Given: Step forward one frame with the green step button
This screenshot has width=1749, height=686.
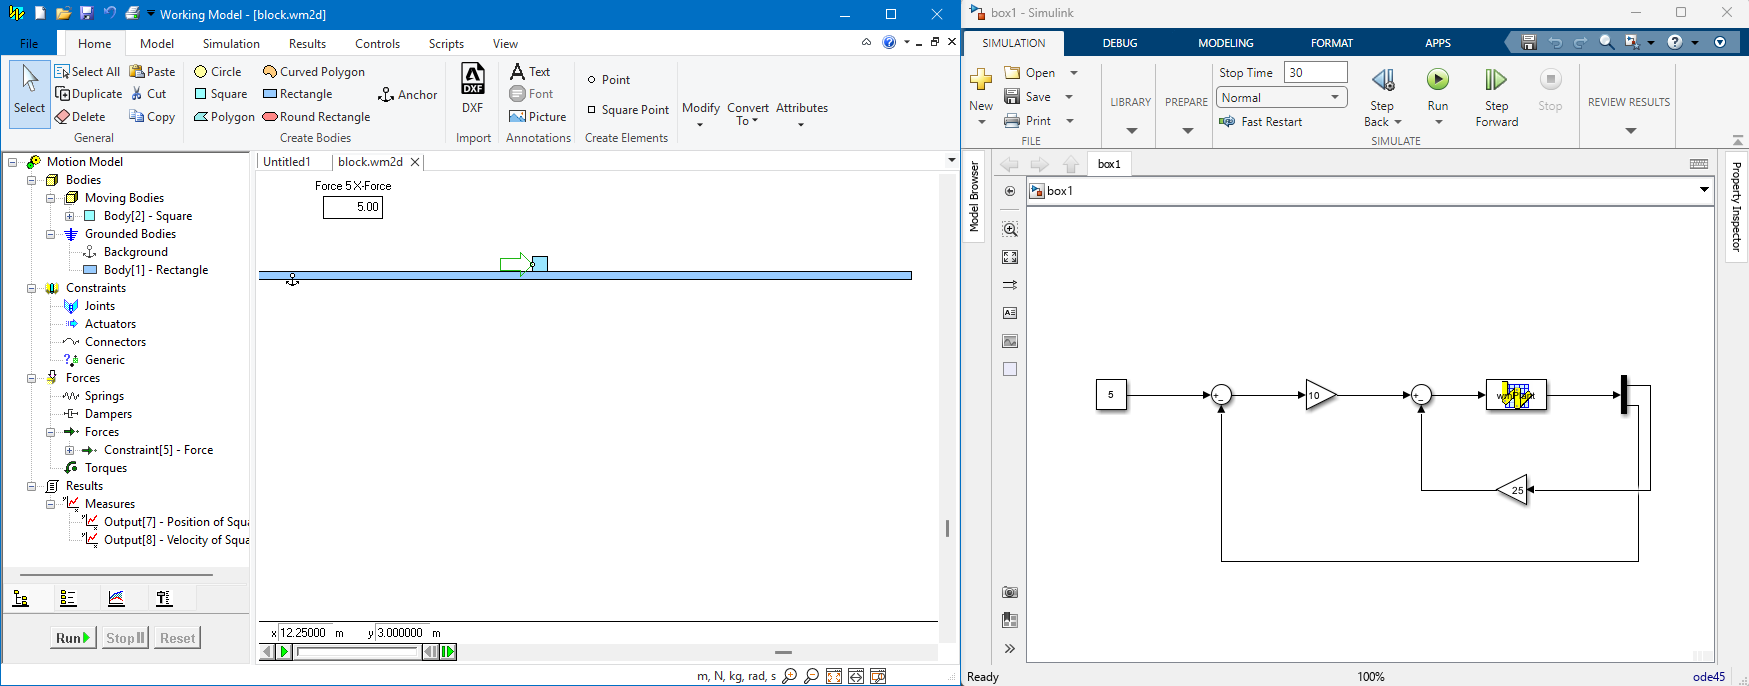Looking at the screenshot, I should tap(448, 652).
